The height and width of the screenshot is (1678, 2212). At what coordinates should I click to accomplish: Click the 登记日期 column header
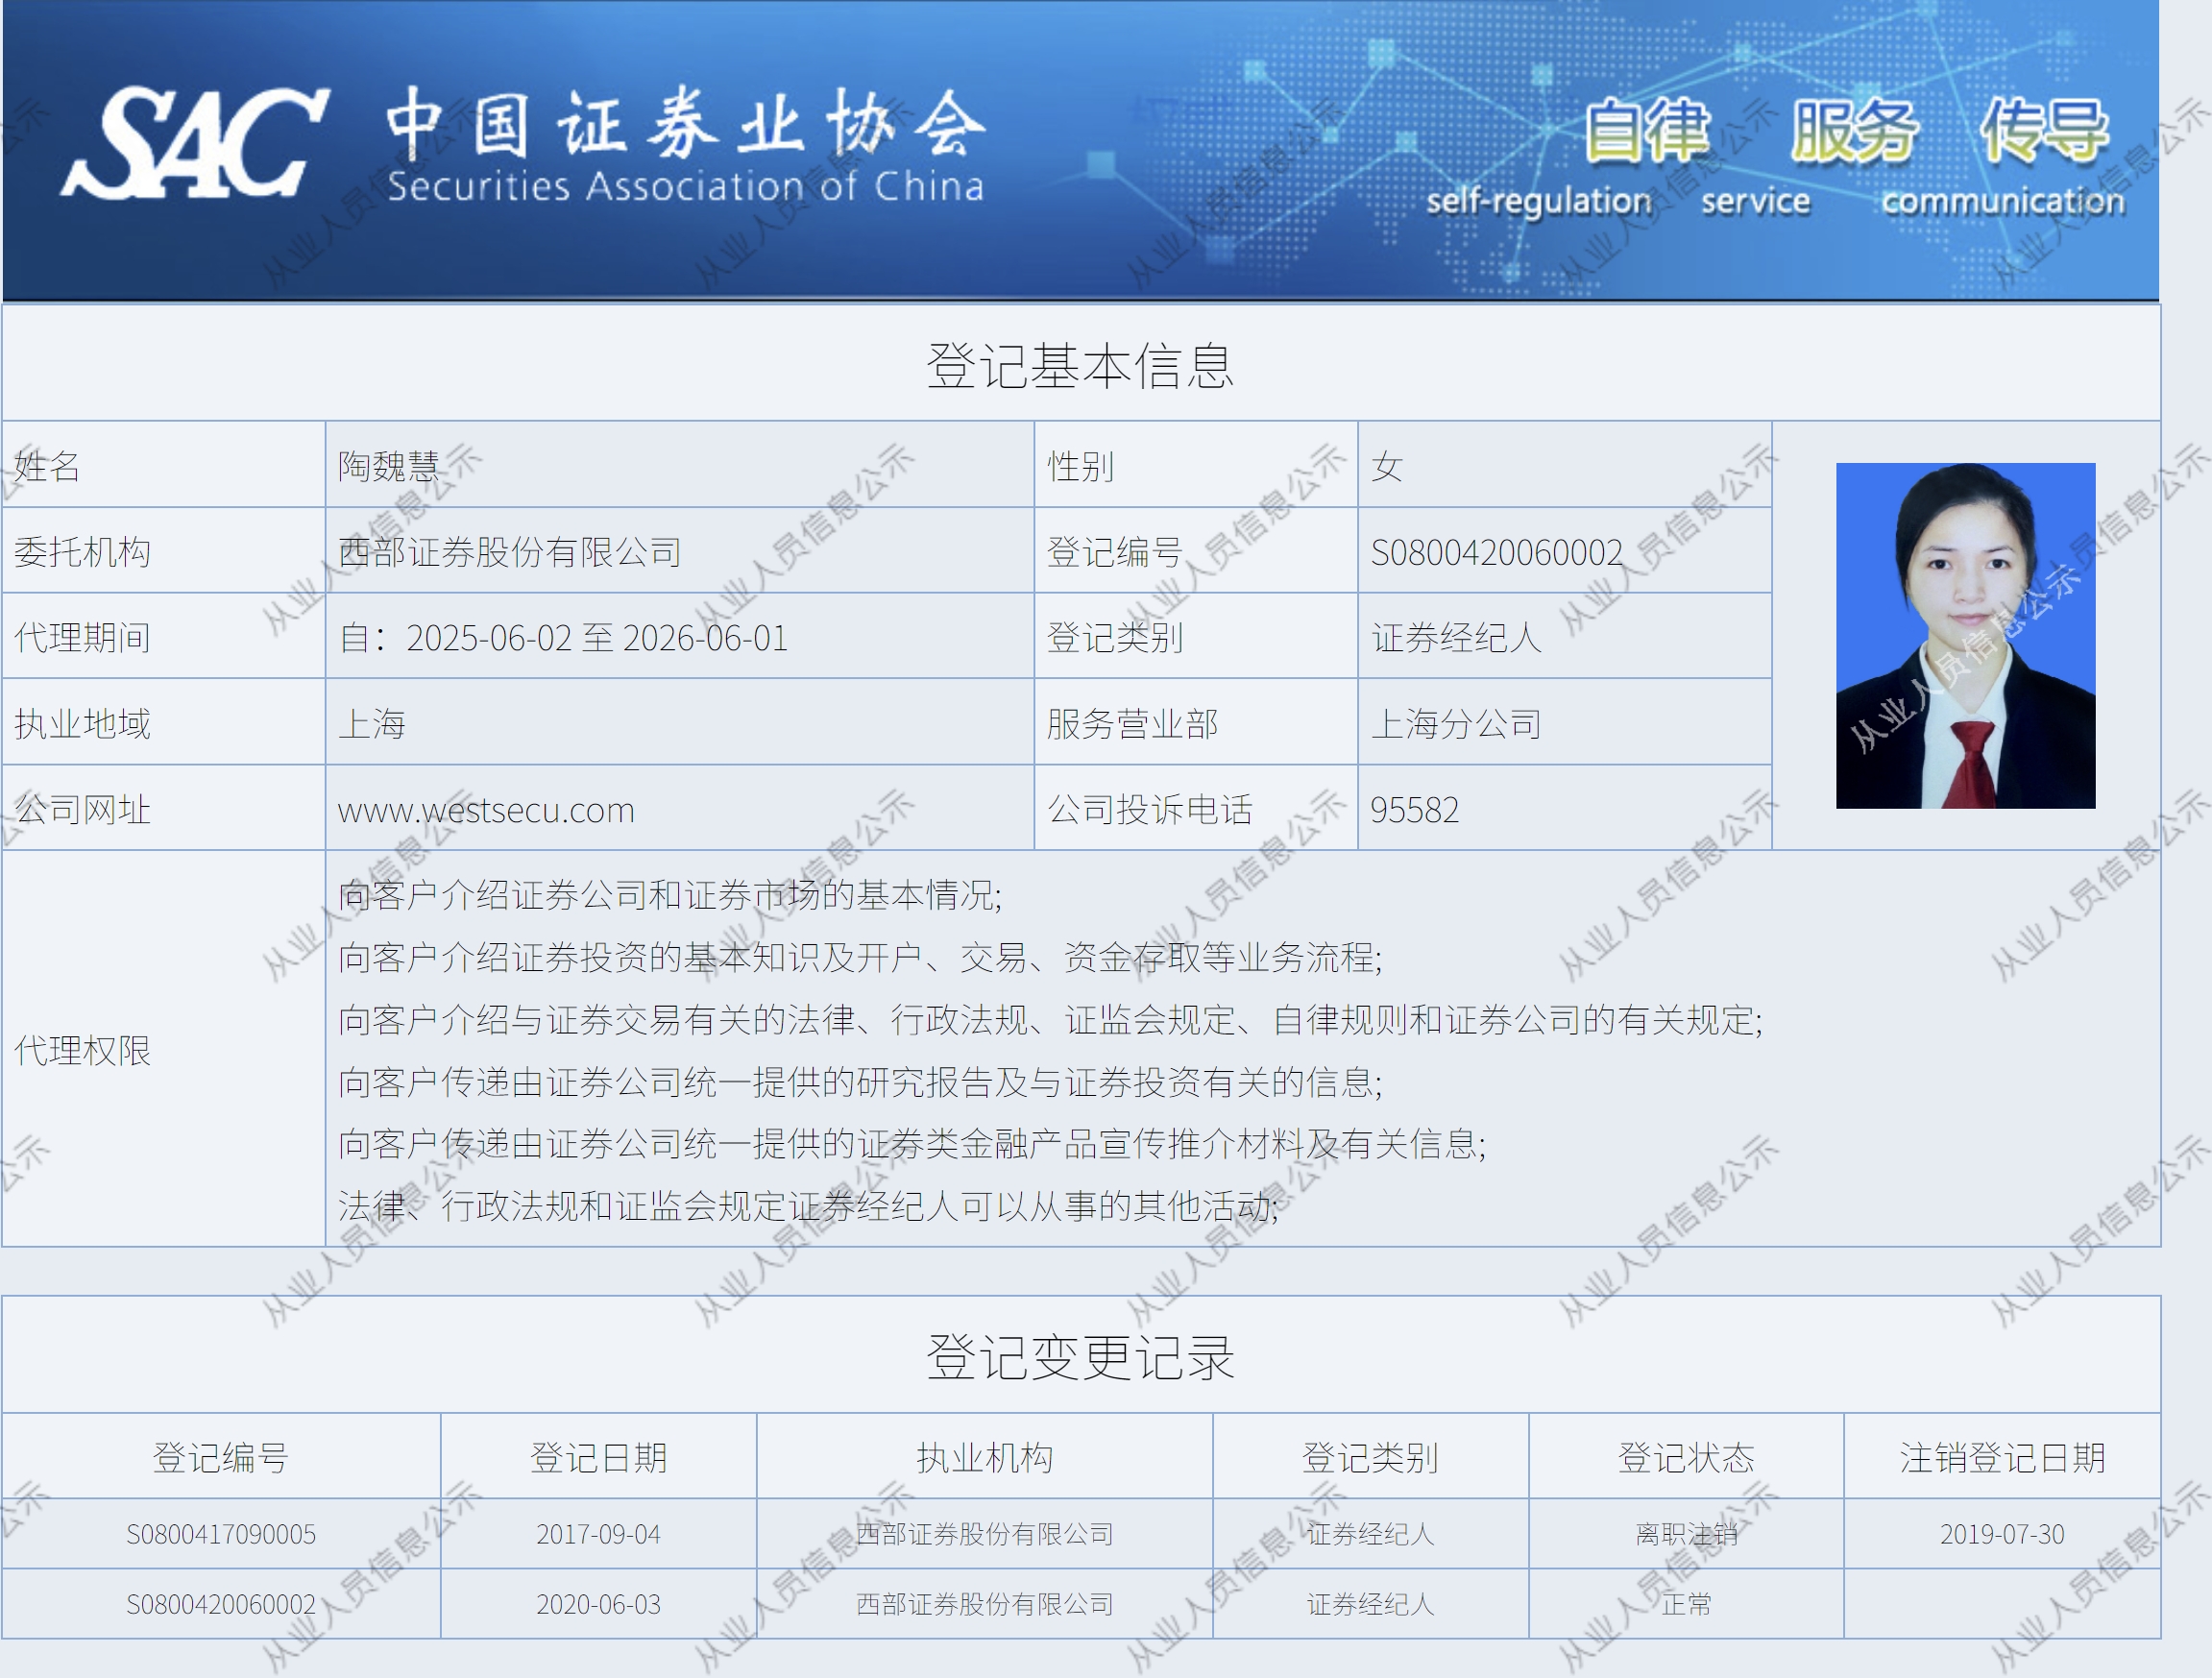[598, 1458]
